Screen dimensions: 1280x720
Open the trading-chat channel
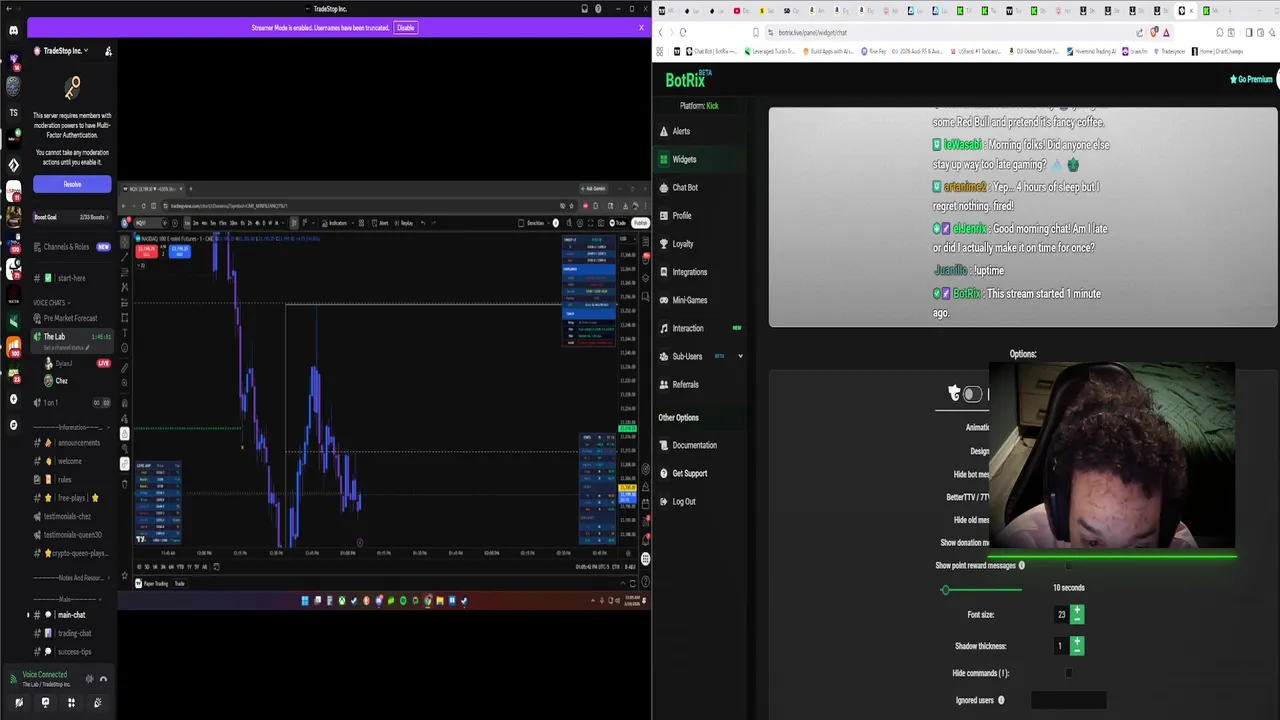coord(72,633)
